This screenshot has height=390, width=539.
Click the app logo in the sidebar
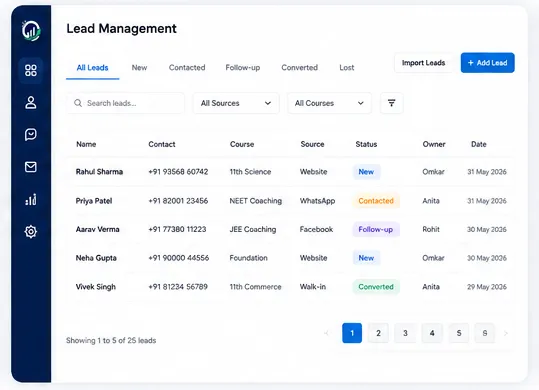(x=31, y=31)
